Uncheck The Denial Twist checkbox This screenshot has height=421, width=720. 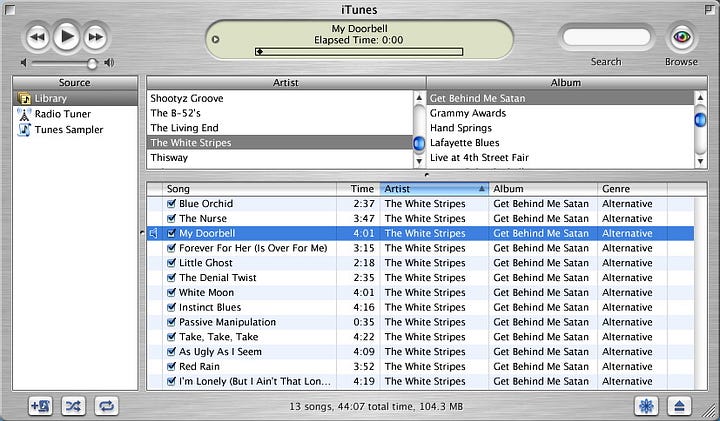coord(171,277)
